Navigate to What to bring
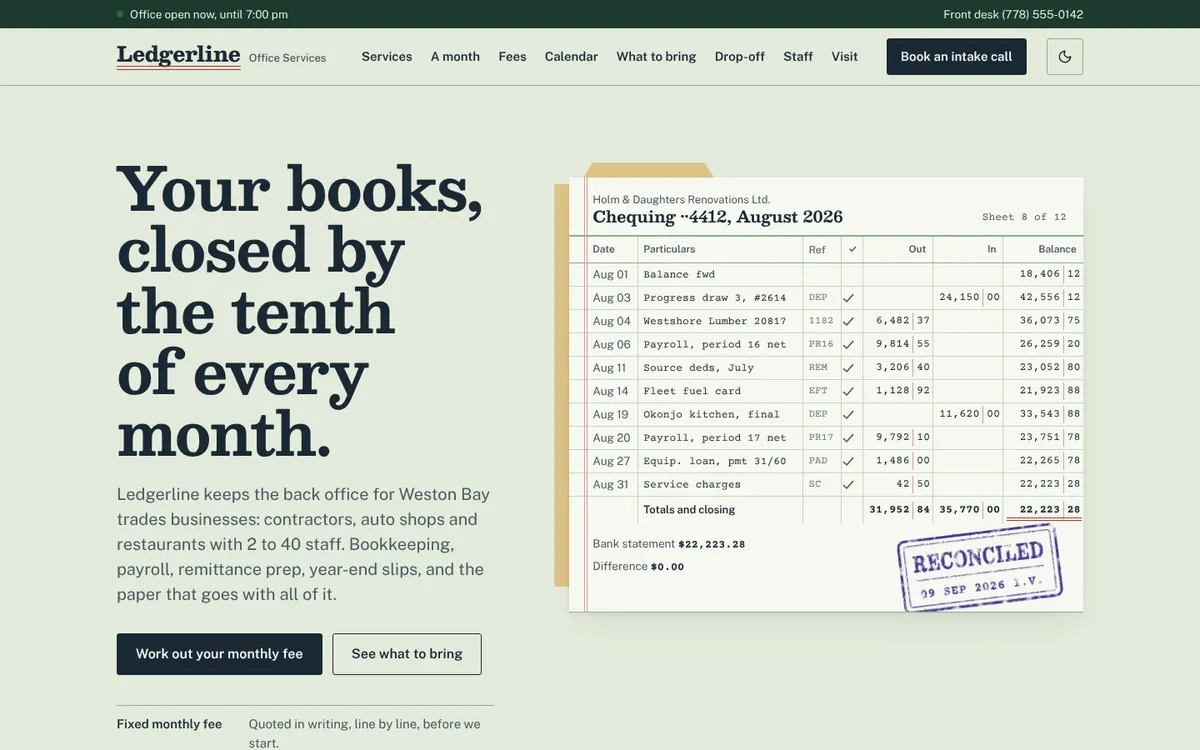 pyautogui.click(x=656, y=57)
